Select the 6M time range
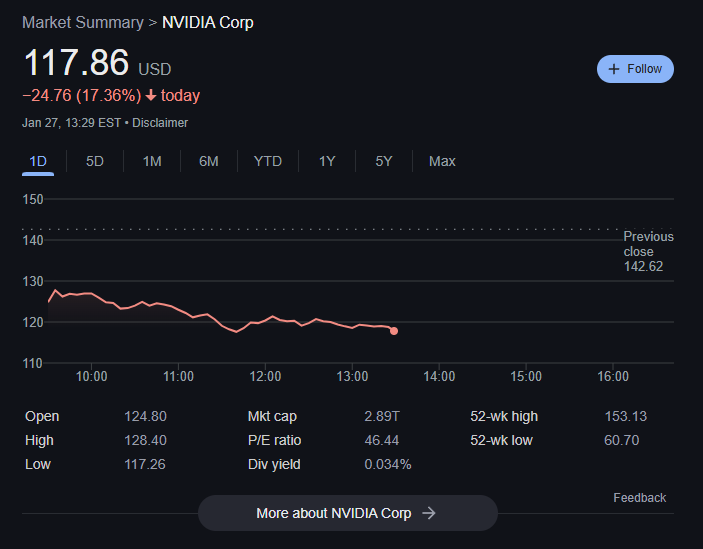 tap(208, 161)
